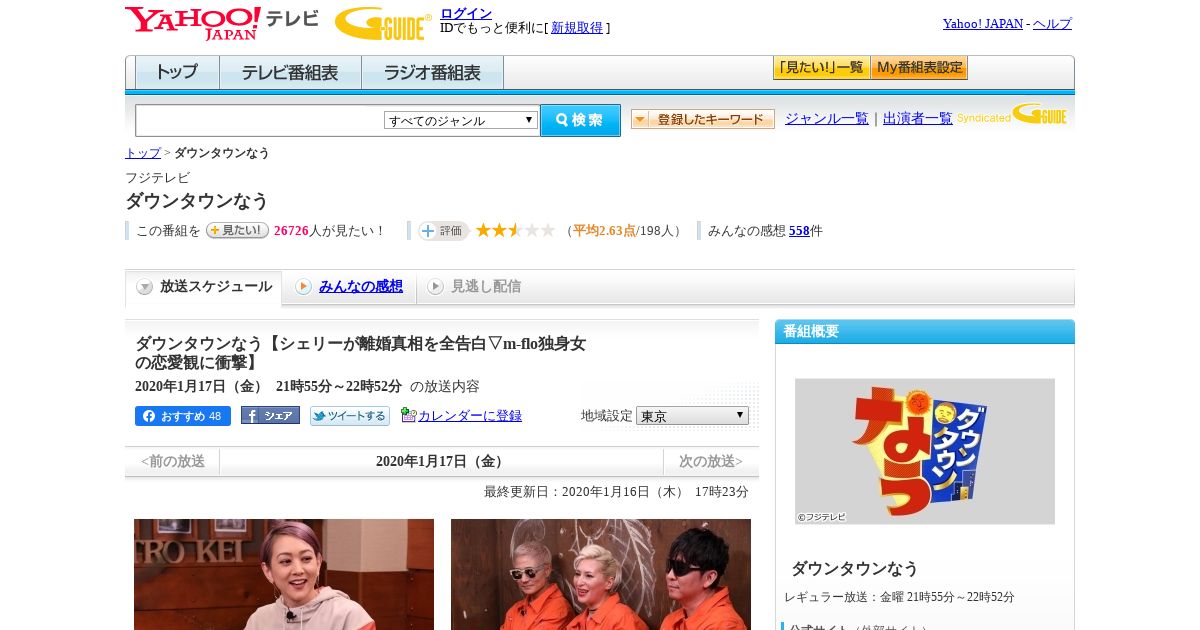Open the woman with purple hair photo

(x=284, y=574)
